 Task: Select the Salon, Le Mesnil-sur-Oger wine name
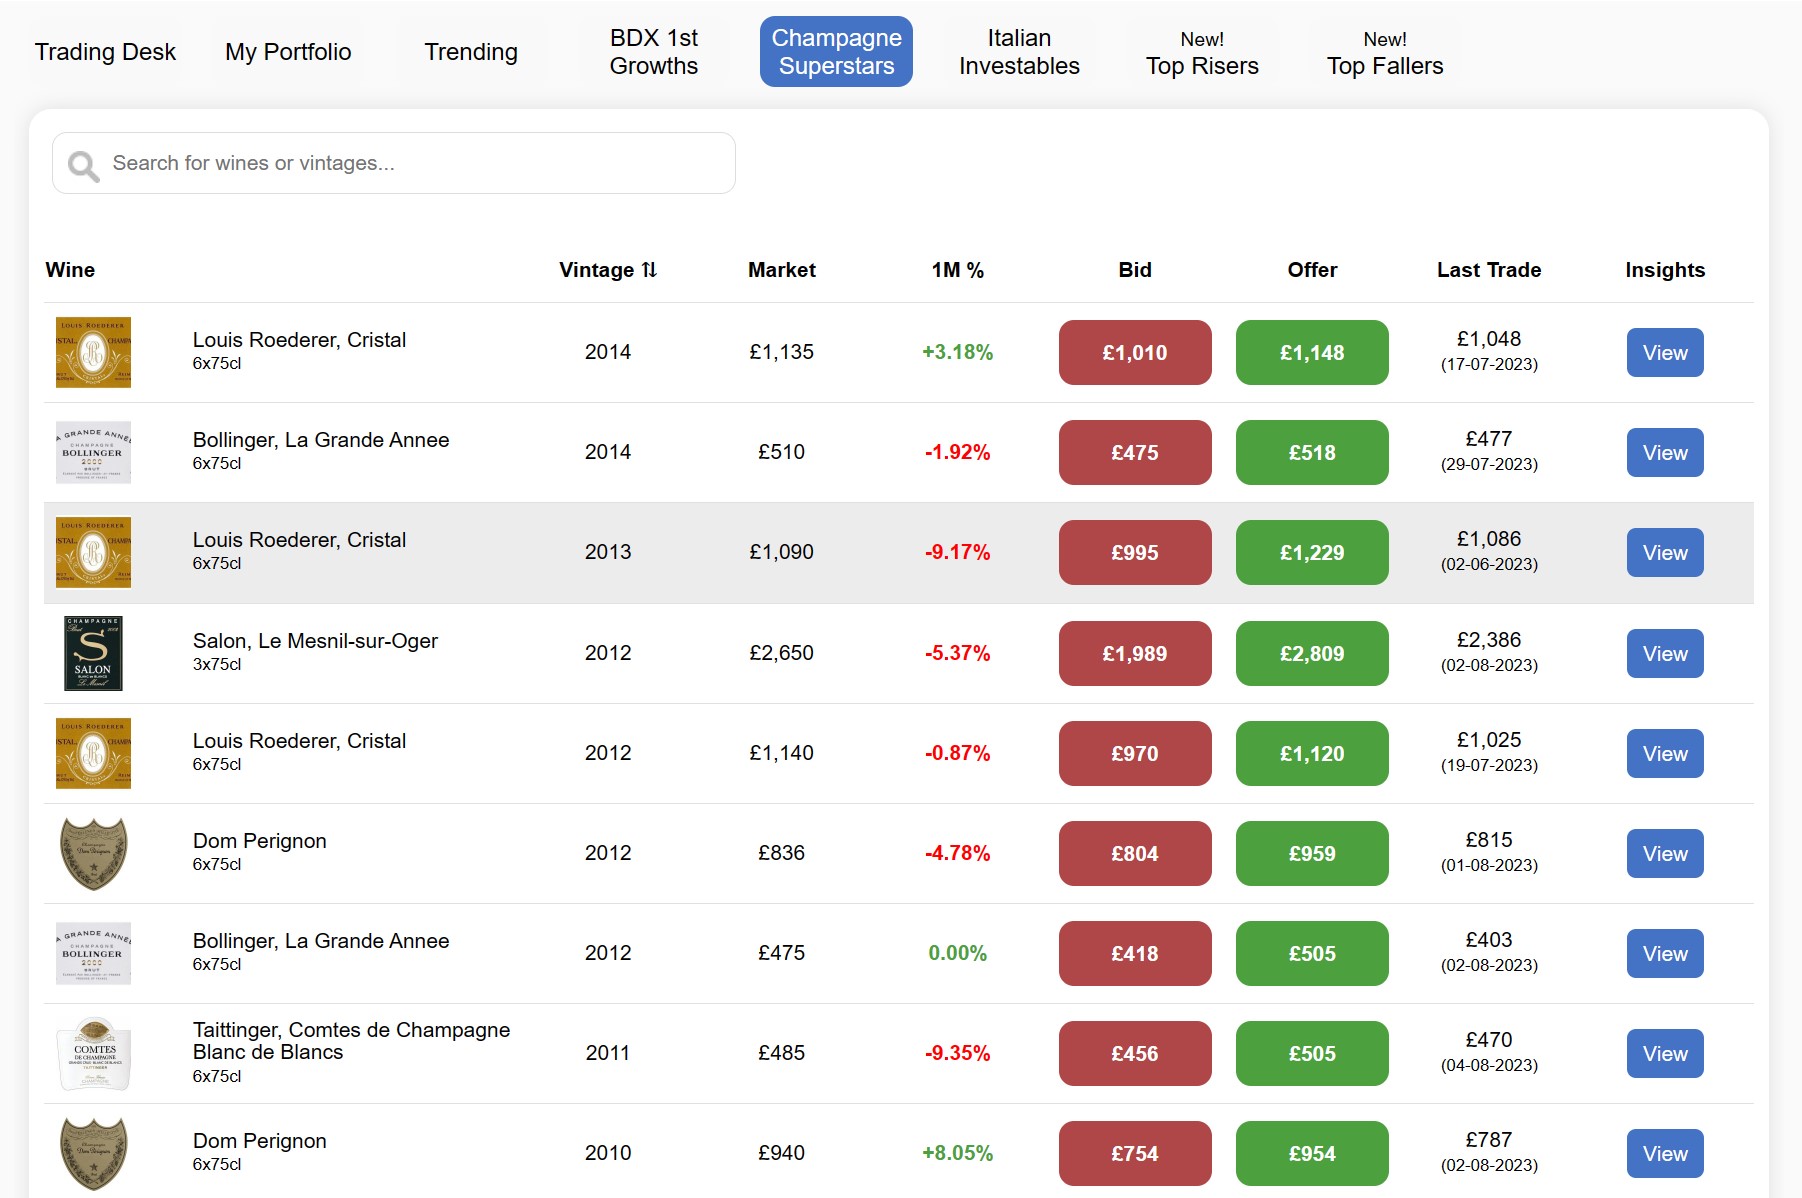pyautogui.click(x=315, y=641)
